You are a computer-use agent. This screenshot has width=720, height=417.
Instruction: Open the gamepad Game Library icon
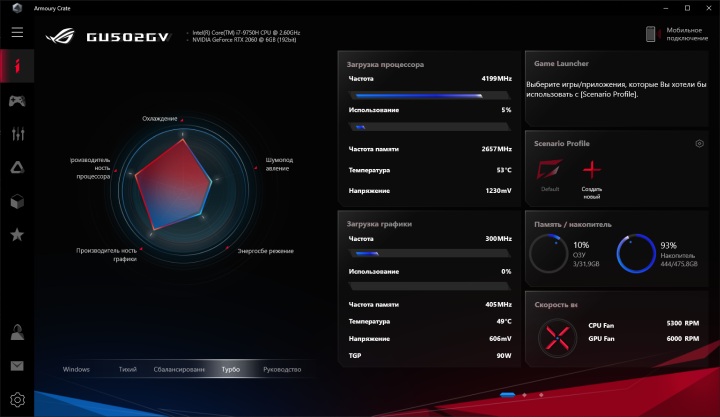[17, 101]
